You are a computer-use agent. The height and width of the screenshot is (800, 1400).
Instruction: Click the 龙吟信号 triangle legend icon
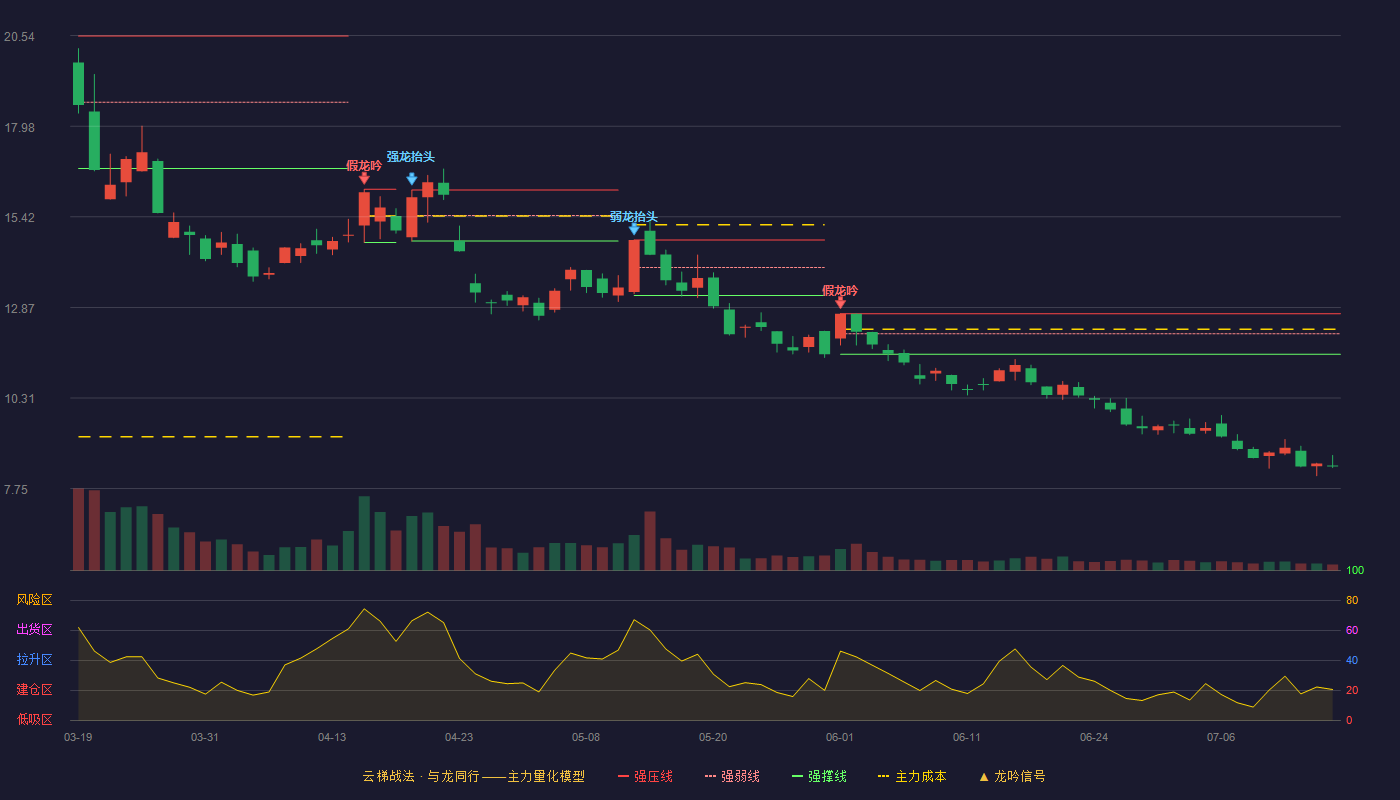[984, 776]
